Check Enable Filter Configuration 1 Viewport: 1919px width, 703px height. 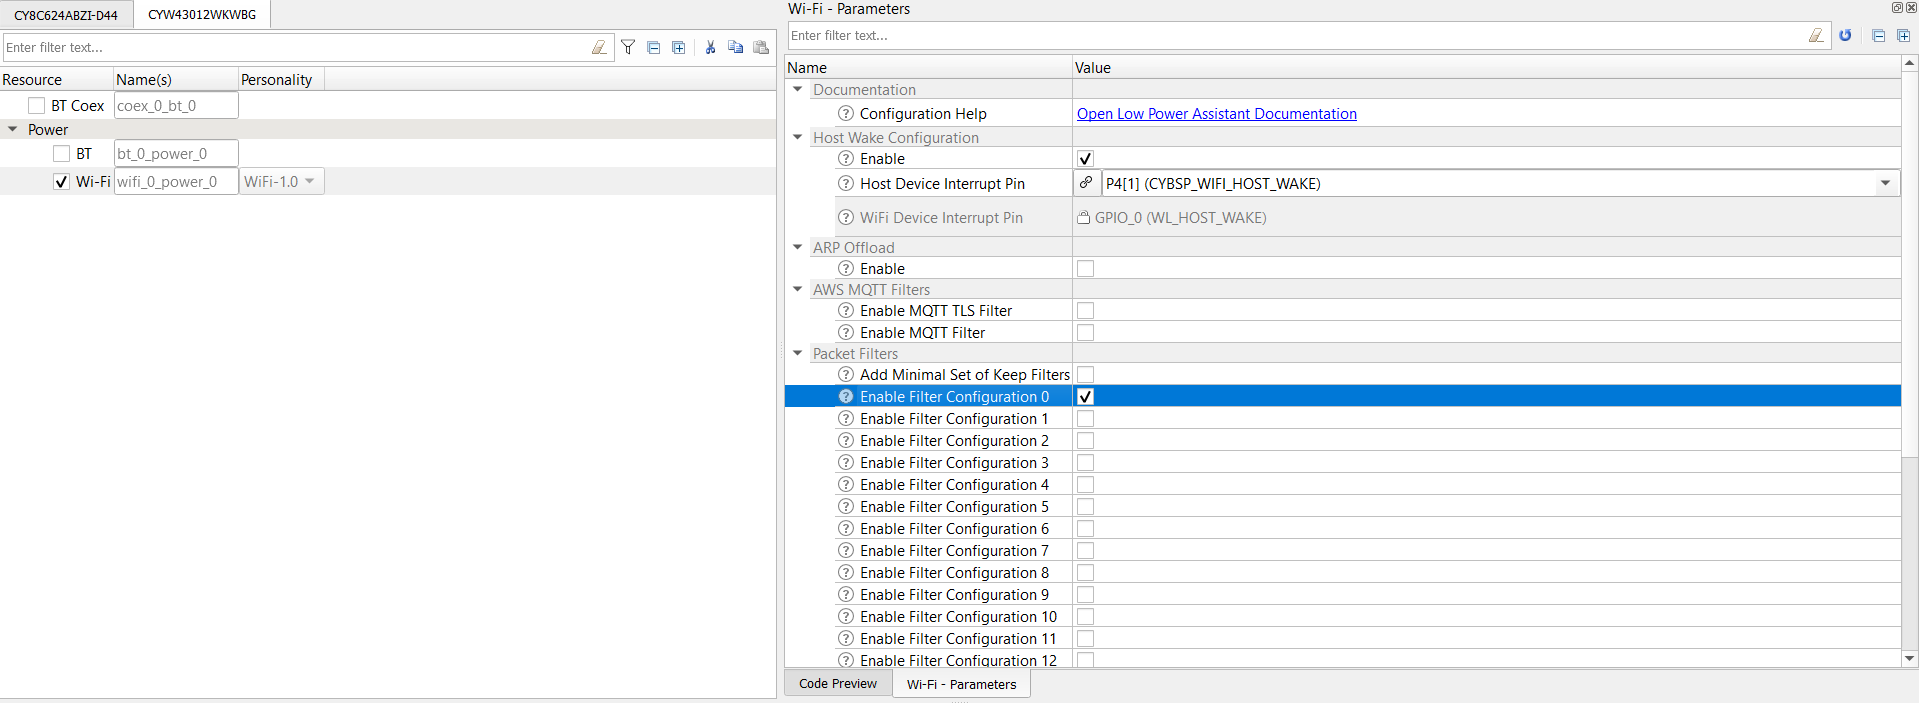click(x=1085, y=418)
